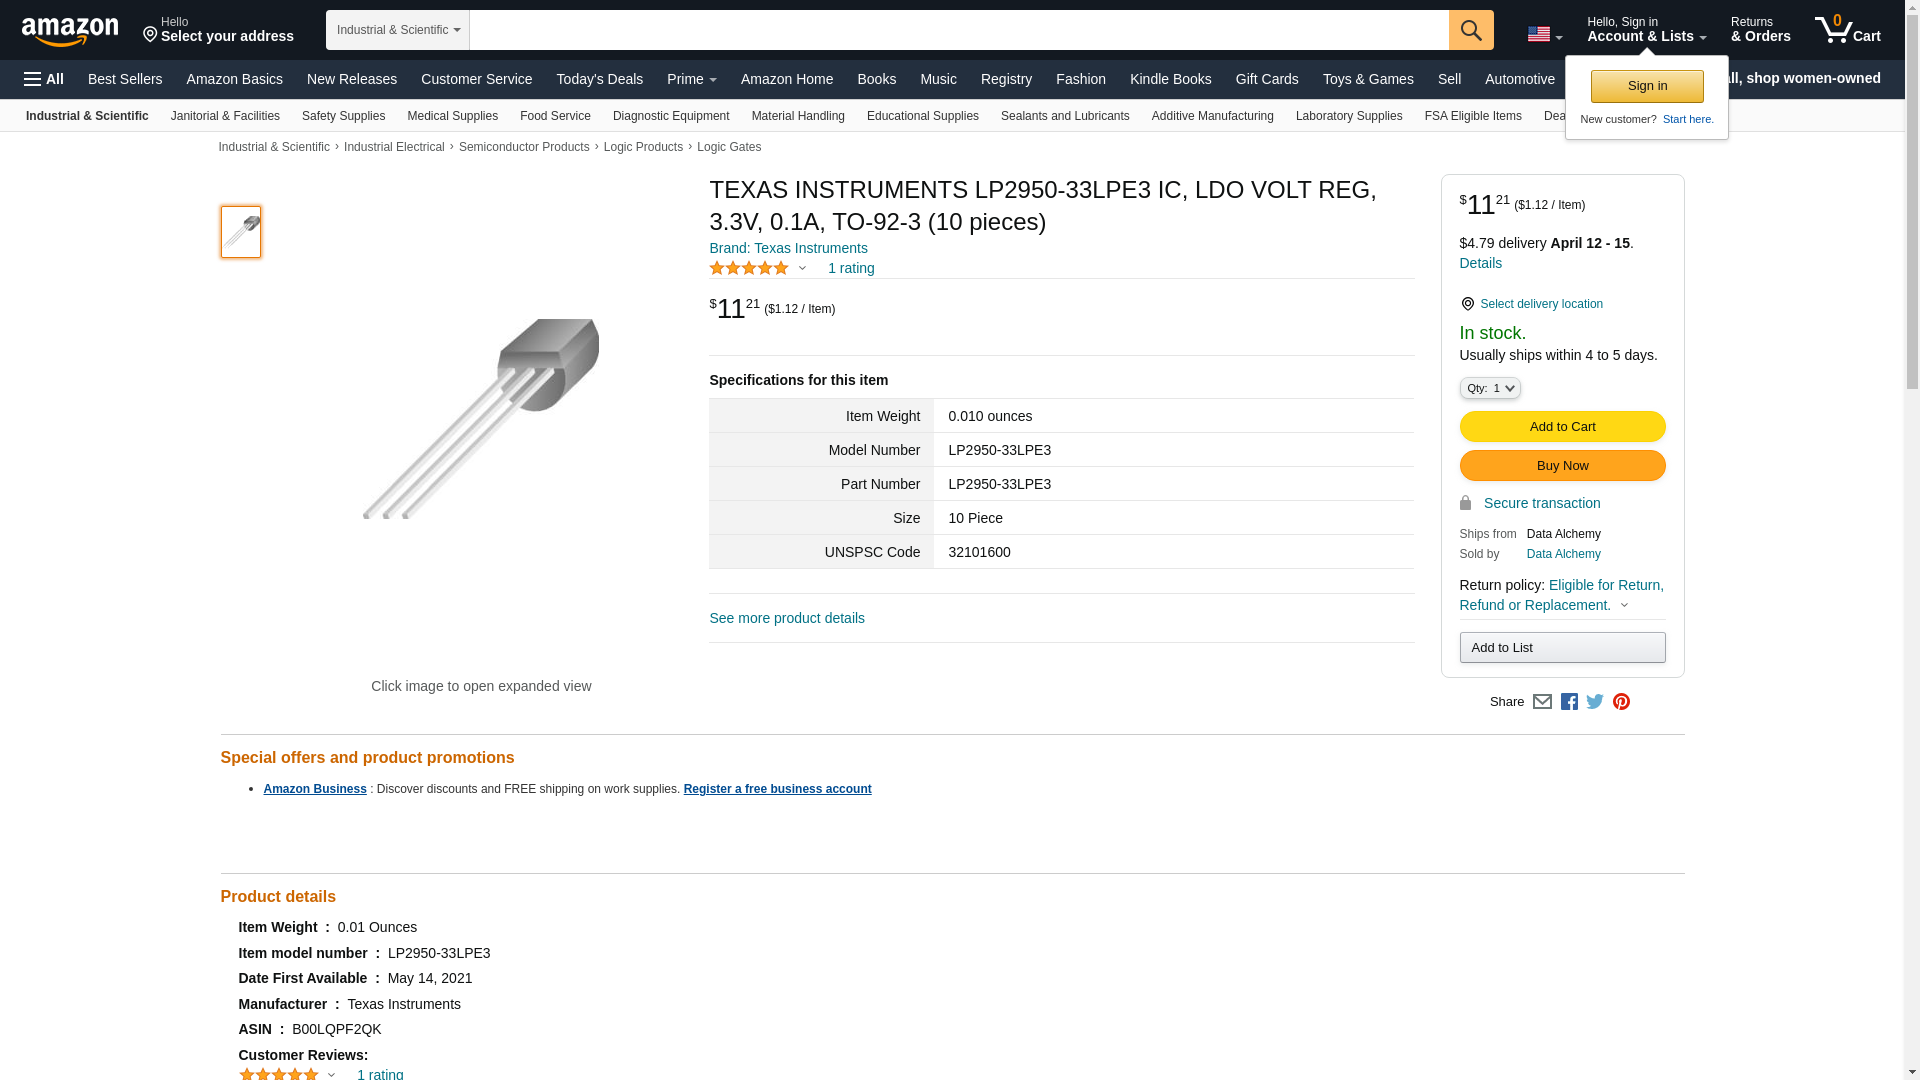The height and width of the screenshot is (1080, 1920).
Task: Share the product via email icon
Action: tap(1542, 702)
